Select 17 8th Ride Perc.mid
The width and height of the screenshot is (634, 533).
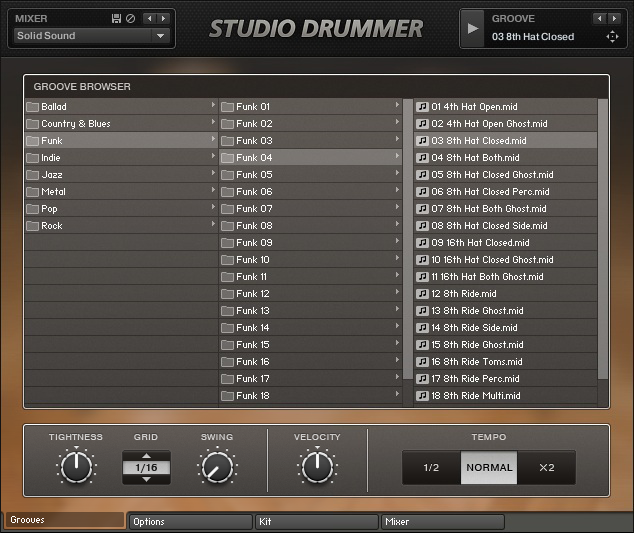click(505, 379)
